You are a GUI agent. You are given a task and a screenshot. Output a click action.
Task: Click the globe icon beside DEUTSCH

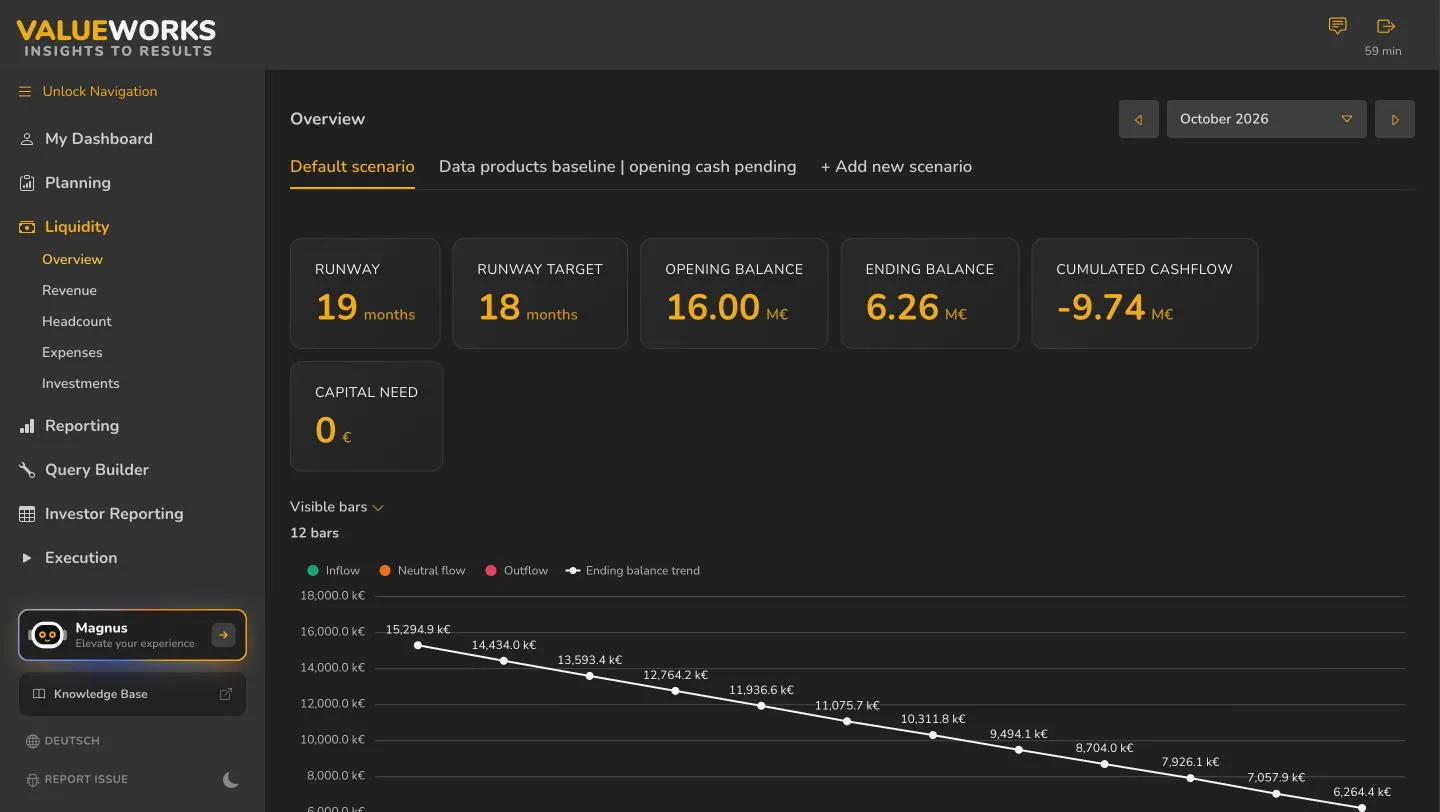click(33, 741)
